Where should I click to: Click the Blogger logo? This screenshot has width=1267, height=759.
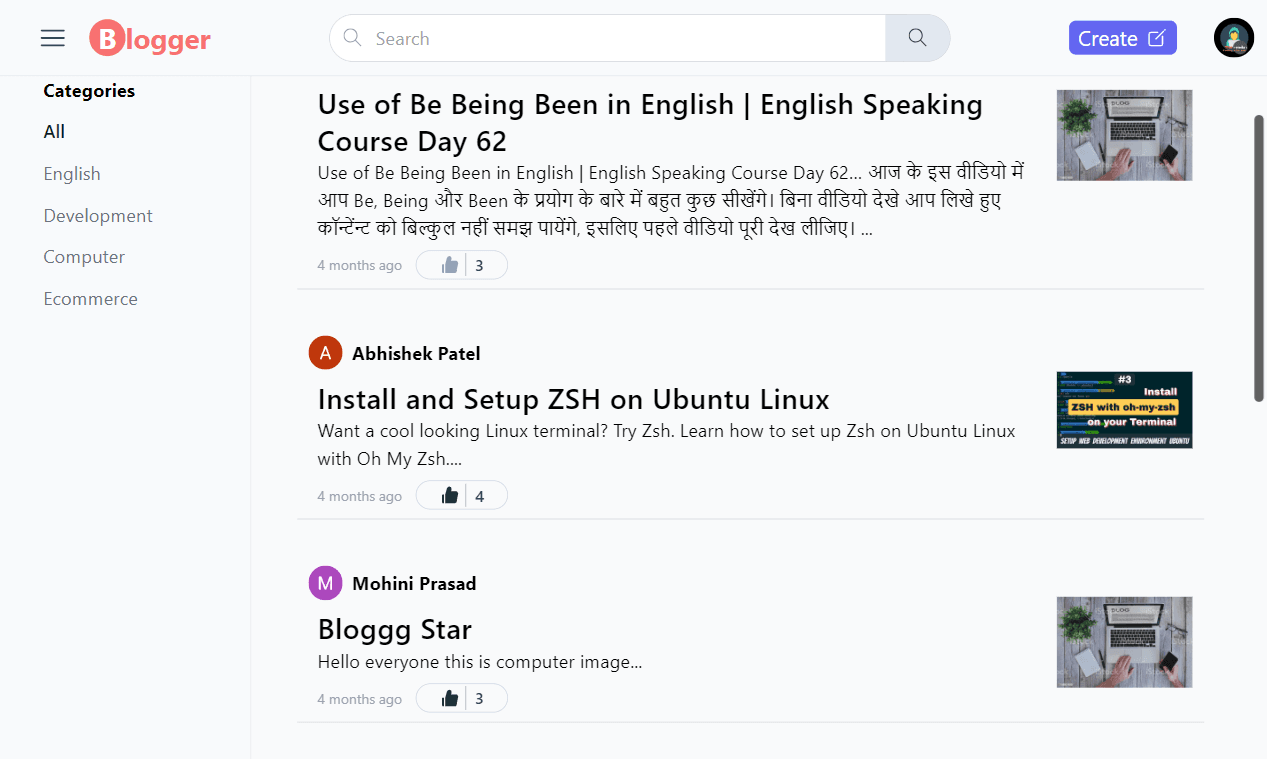[x=150, y=39]
